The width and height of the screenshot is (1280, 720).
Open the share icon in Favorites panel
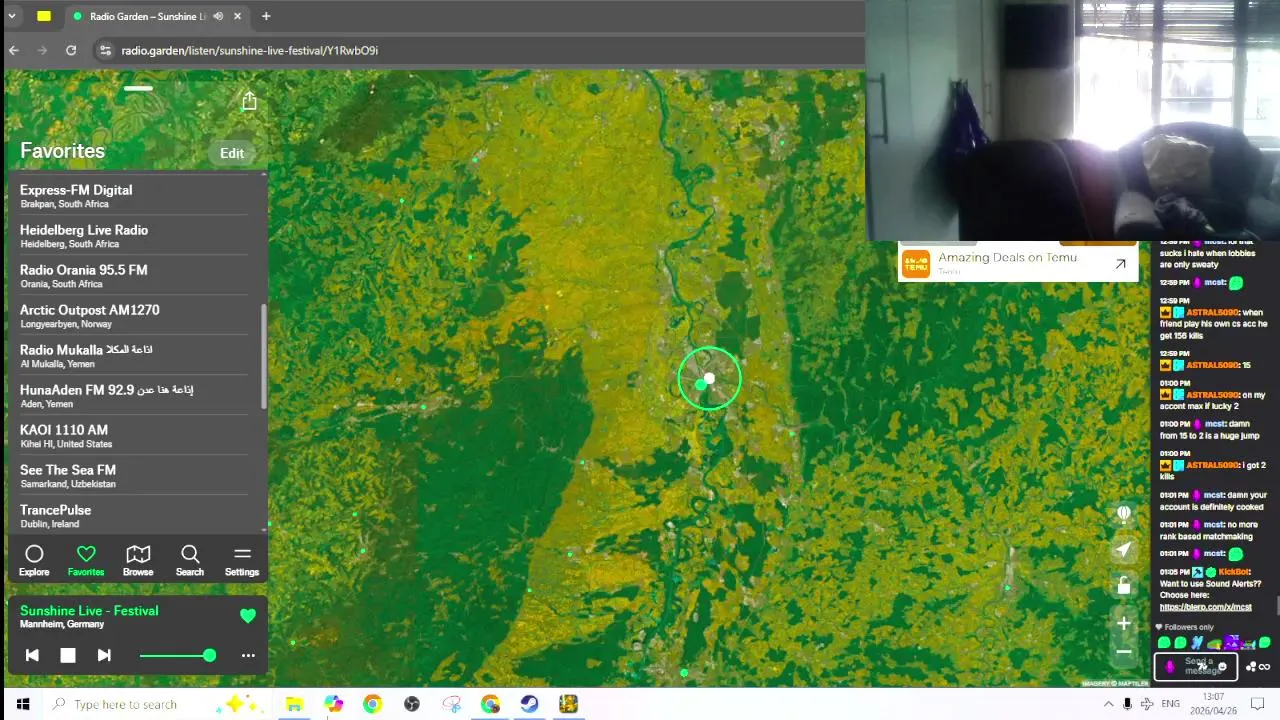tap(249, 101)
